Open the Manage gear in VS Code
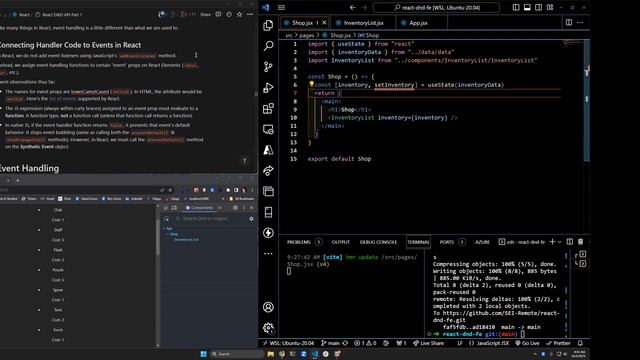Screen dimensions: 640x360 (x=268, y=328)
